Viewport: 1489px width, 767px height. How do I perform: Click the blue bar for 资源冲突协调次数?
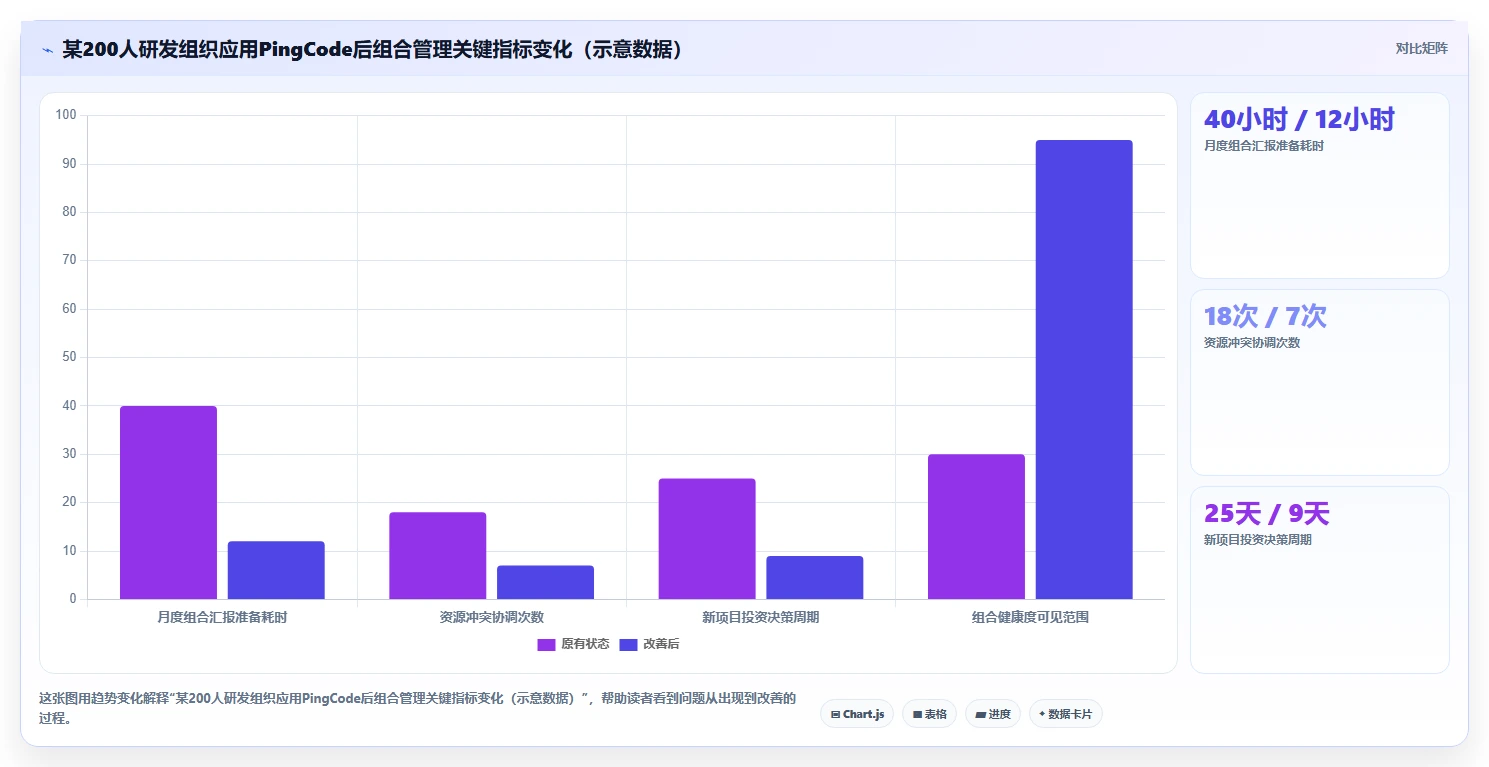point(545,582)
